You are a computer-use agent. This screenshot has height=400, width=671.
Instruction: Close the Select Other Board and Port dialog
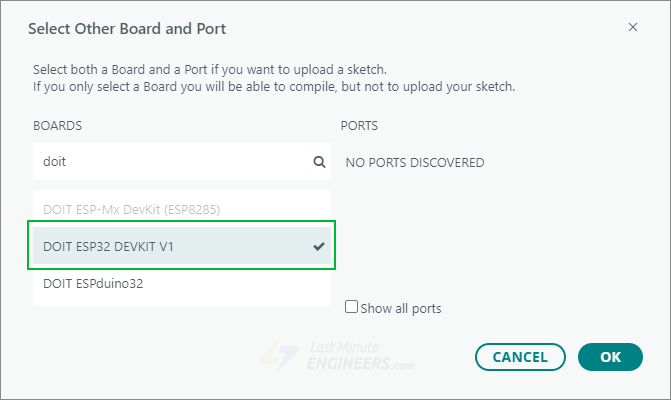pyautogui.click(x=633, y=27)
